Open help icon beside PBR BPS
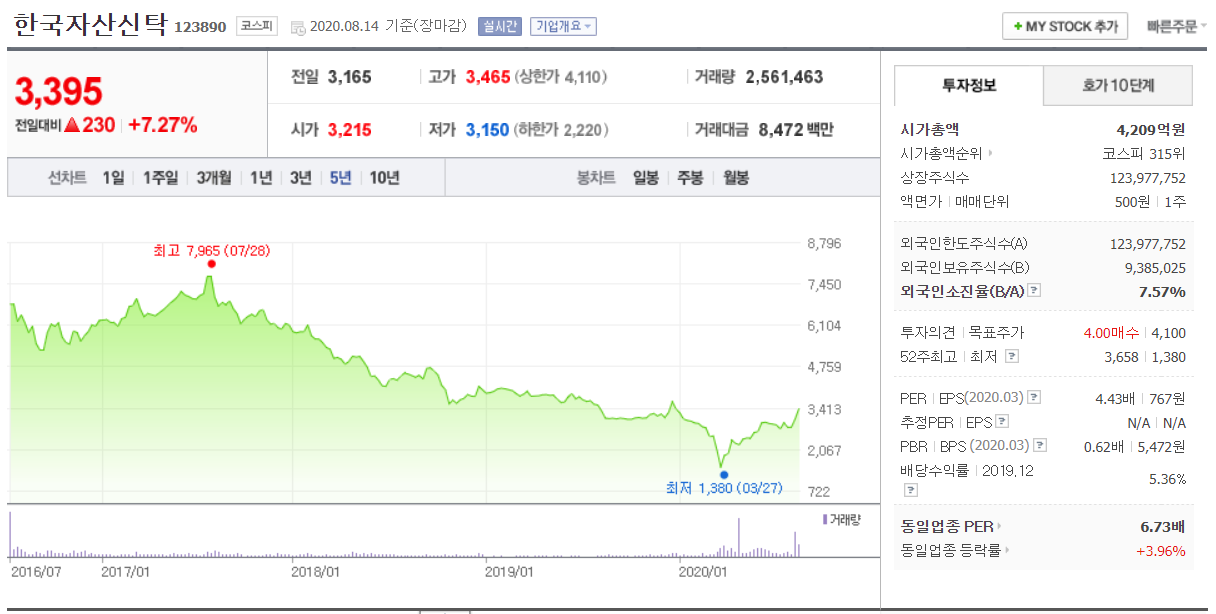Viewport: 1216px width, 614px height. click(1041, 446)
